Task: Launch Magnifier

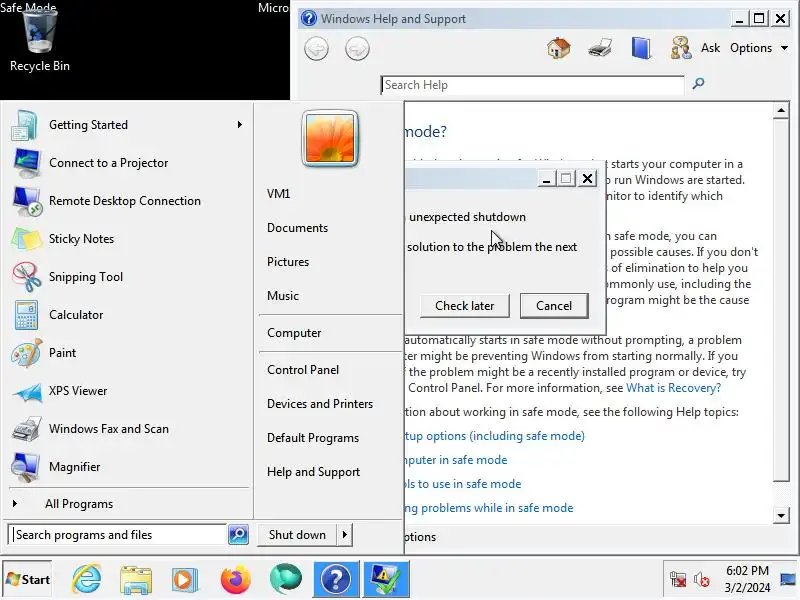Action: (74, 467)
